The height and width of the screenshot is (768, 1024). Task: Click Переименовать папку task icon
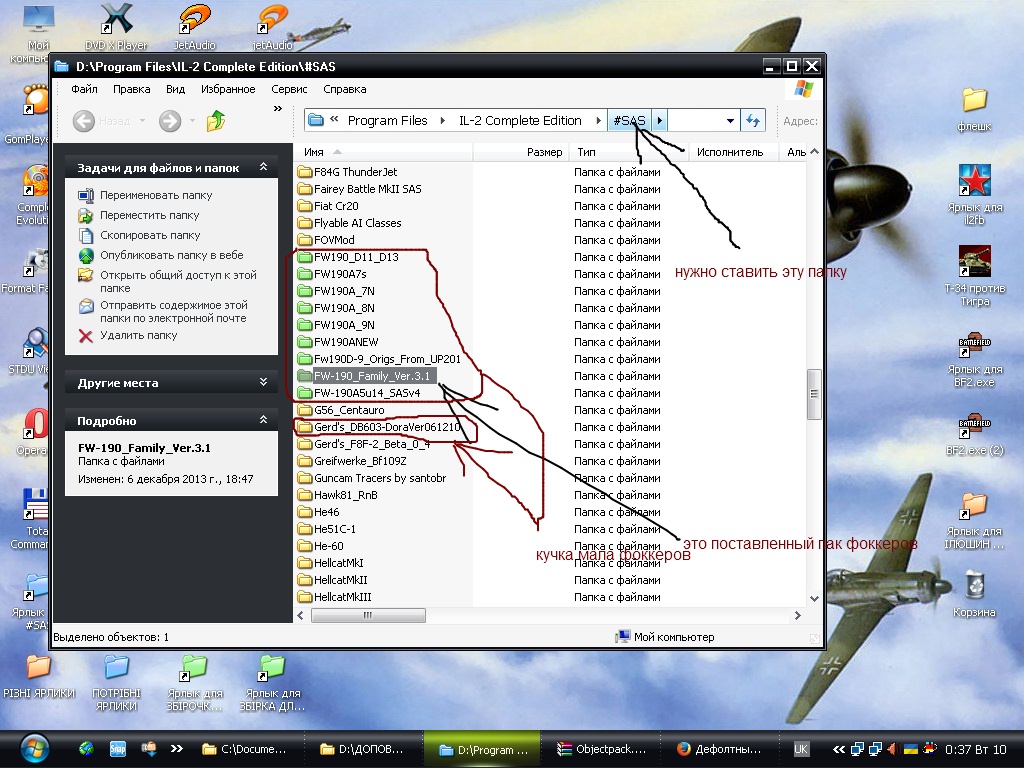[86, 195]
